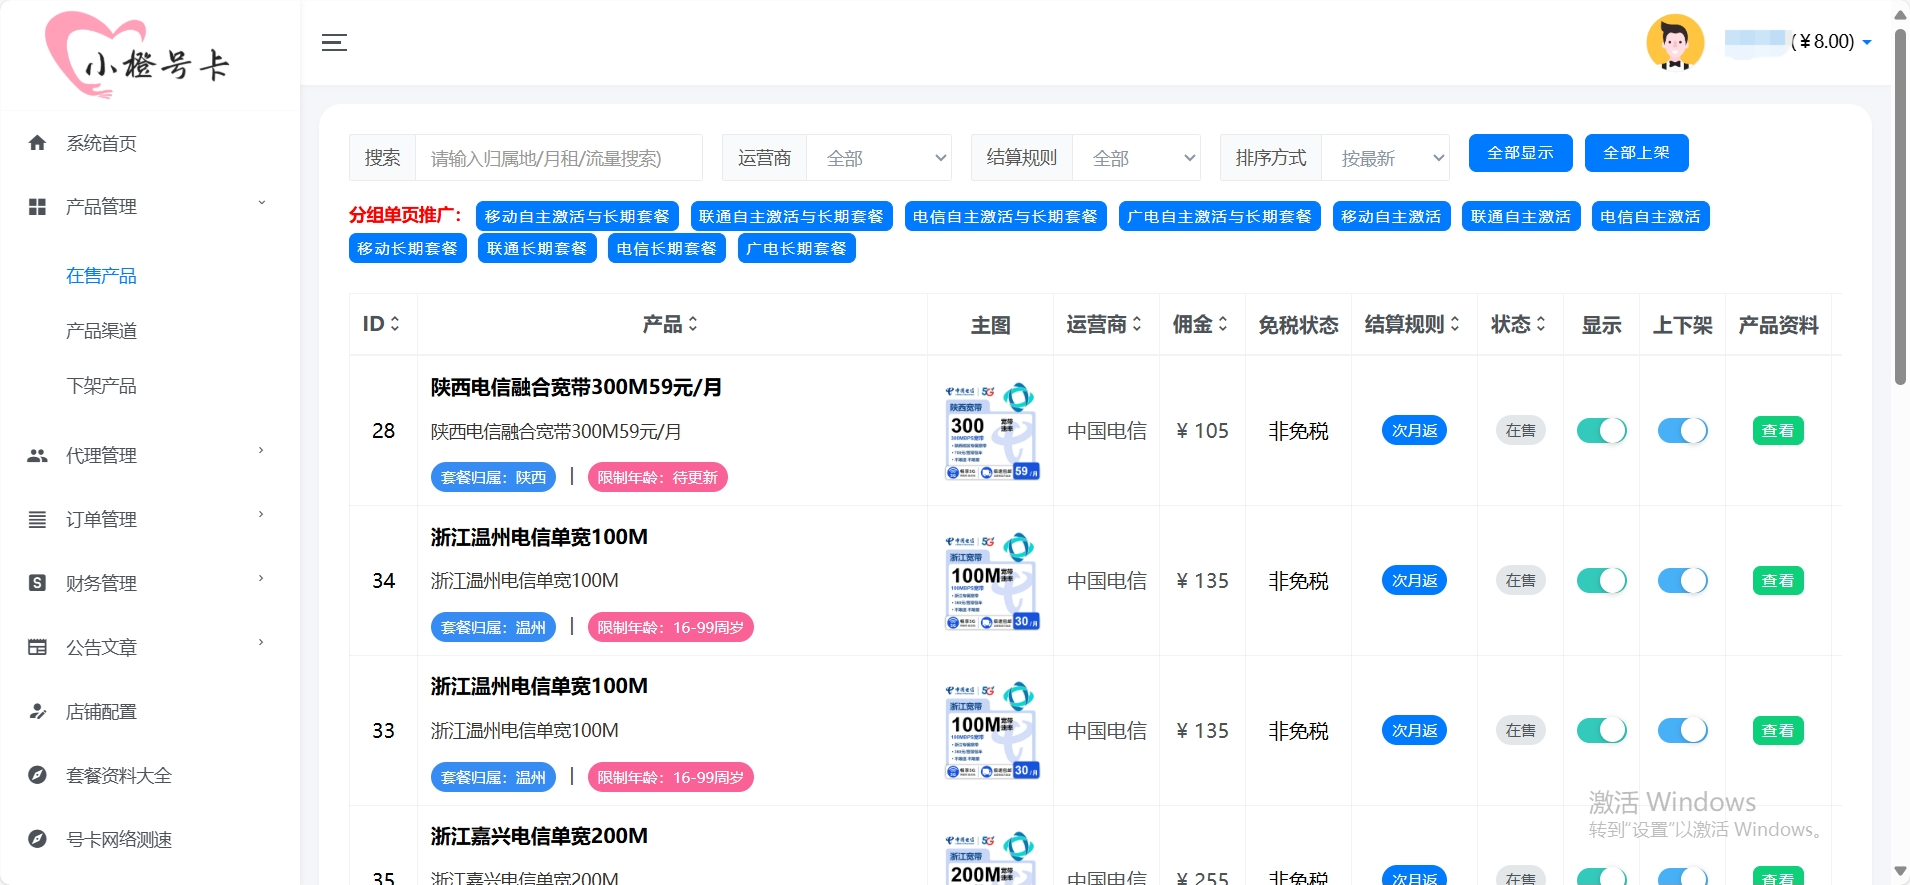Click 查看 button for product 34

point(1778,581)
